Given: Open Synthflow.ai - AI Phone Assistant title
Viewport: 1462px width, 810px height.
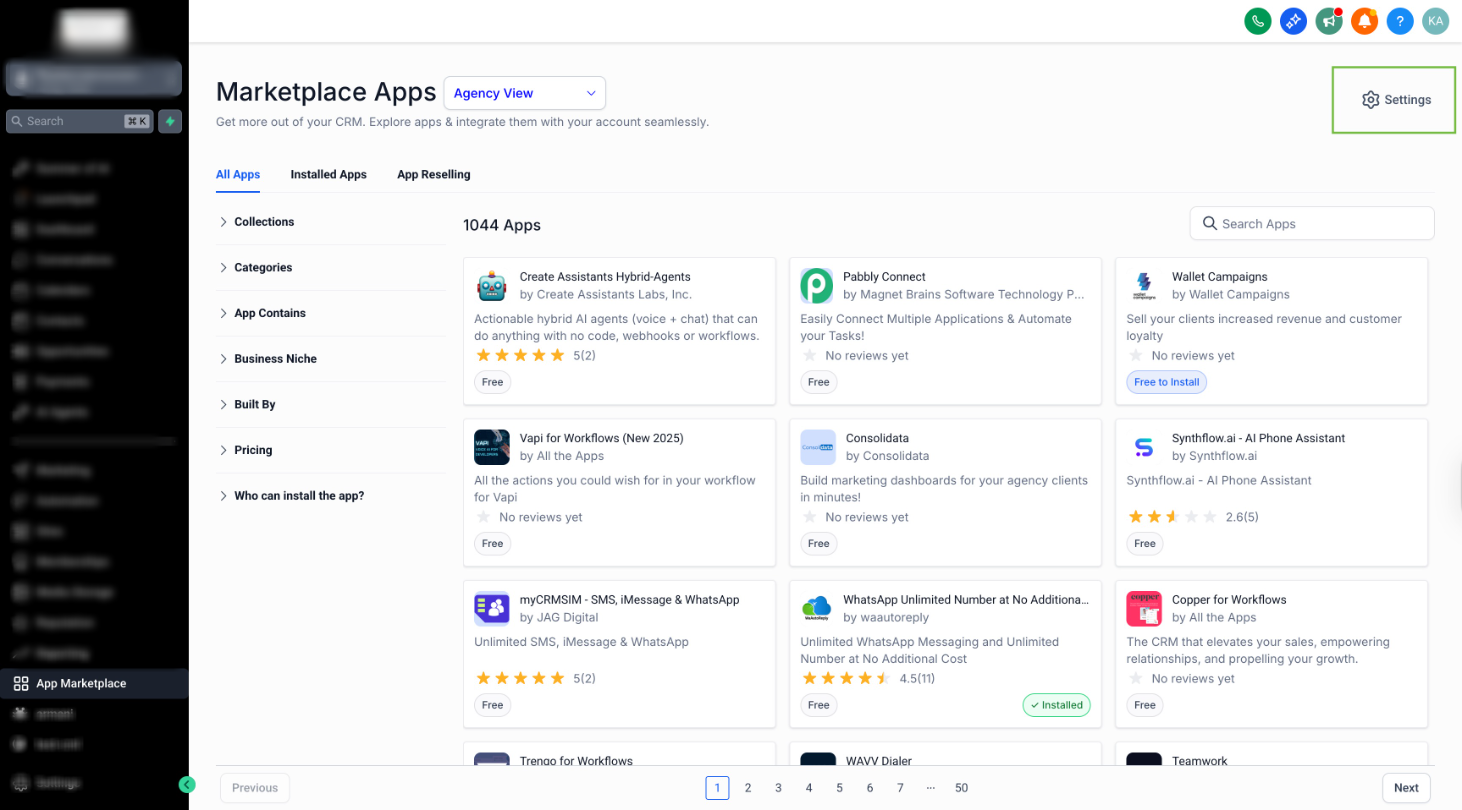Looking at the screenshot, I should [x=1258, y=438].
